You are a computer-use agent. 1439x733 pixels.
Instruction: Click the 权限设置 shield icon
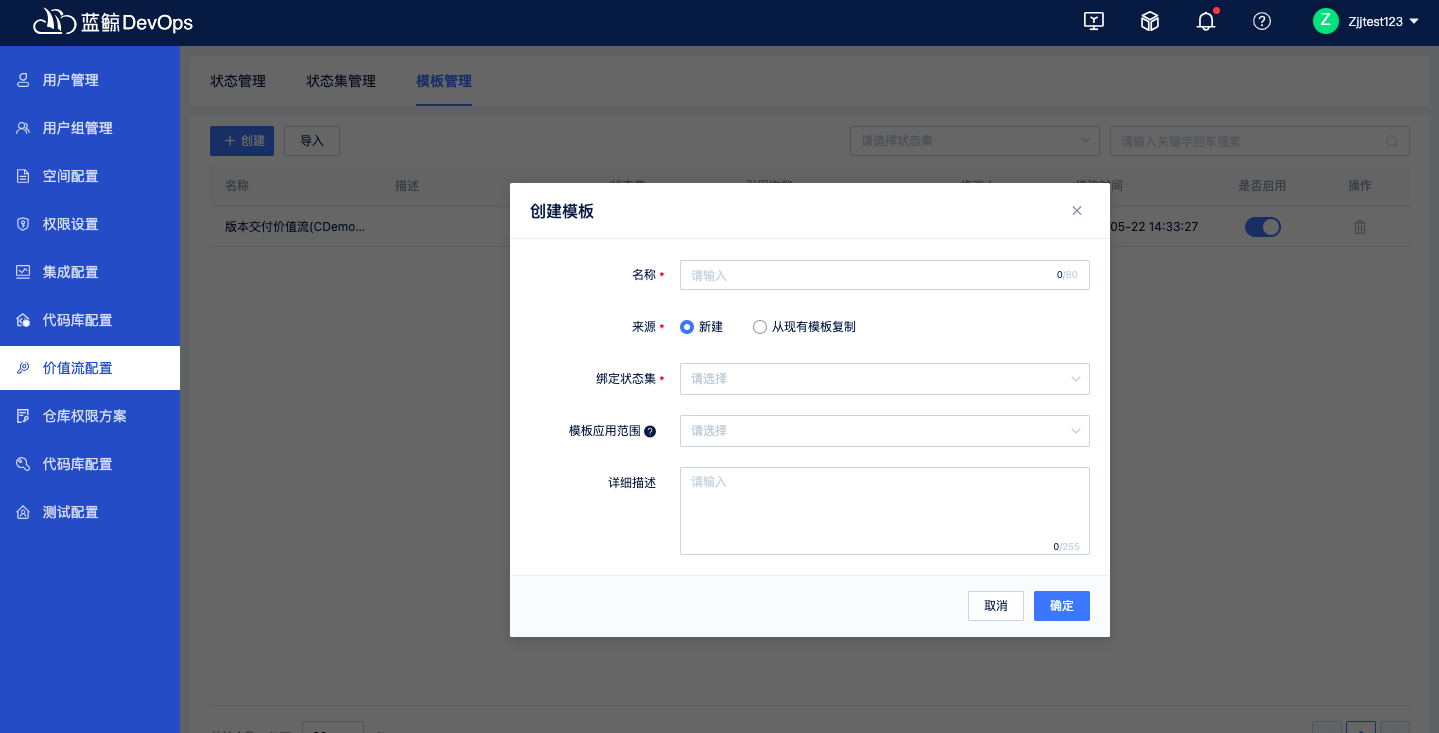pos(23,224)
